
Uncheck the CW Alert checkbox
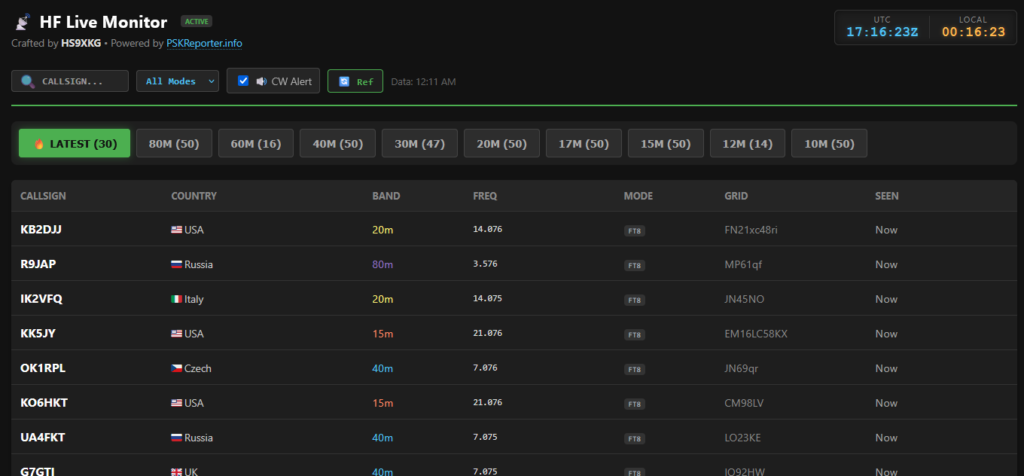point(243,81)
